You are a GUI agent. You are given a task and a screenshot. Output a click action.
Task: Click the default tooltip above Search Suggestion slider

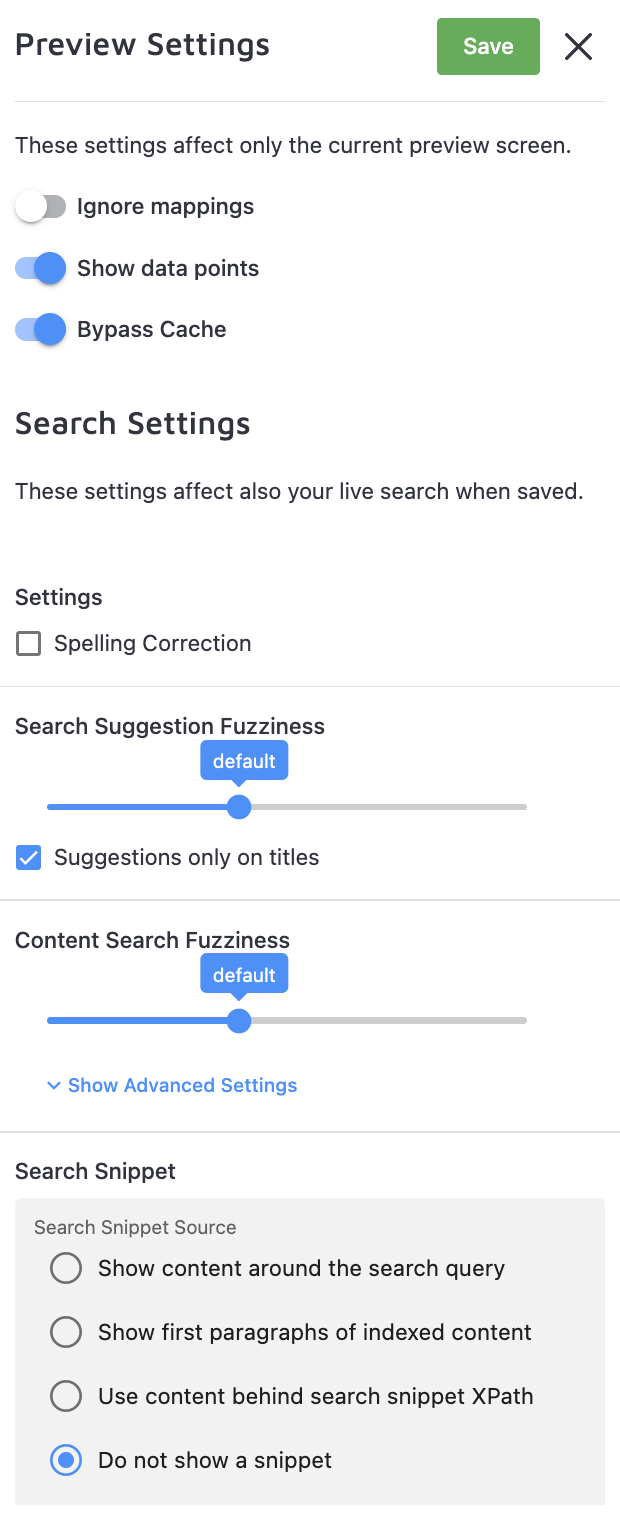coord(244,761)
